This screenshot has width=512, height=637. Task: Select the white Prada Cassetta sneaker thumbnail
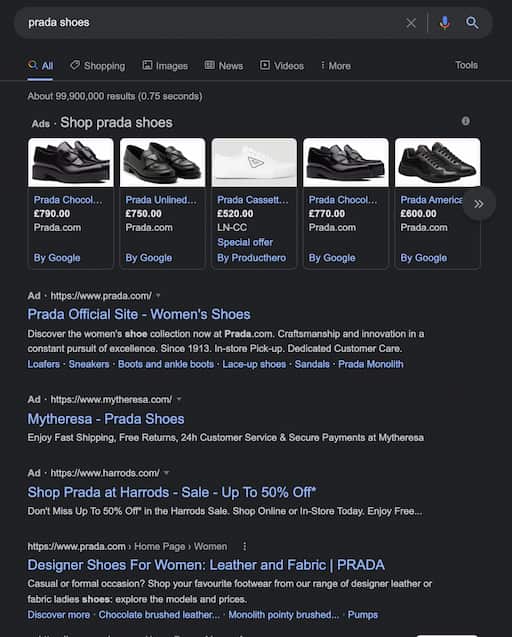click(x=254, y=162)
